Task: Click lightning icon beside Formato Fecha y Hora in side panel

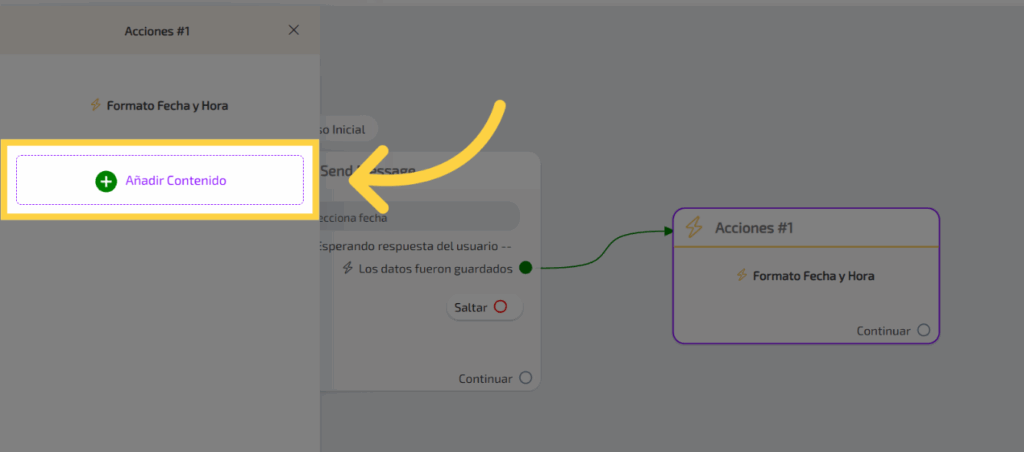Action: point(96,105)
